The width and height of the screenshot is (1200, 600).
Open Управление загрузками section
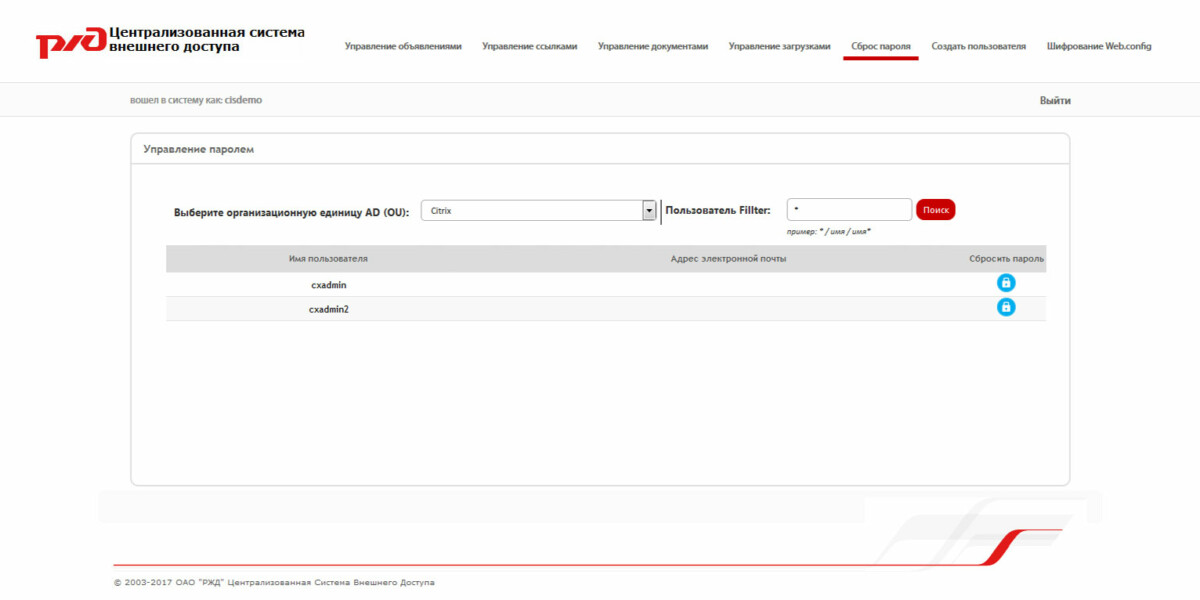(x=779, y=46)
